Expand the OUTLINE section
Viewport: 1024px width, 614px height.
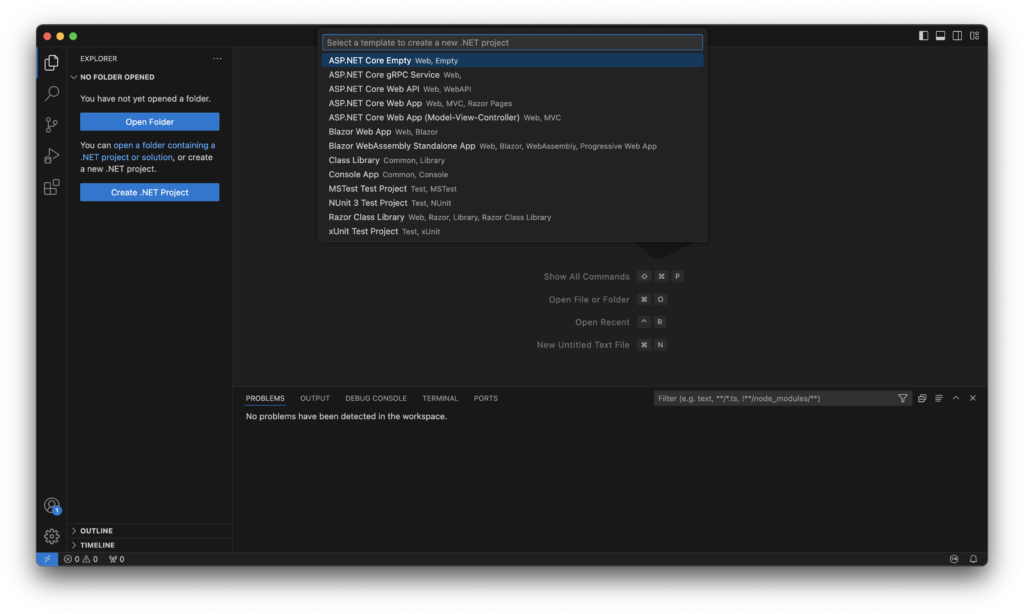click(97, 530)
